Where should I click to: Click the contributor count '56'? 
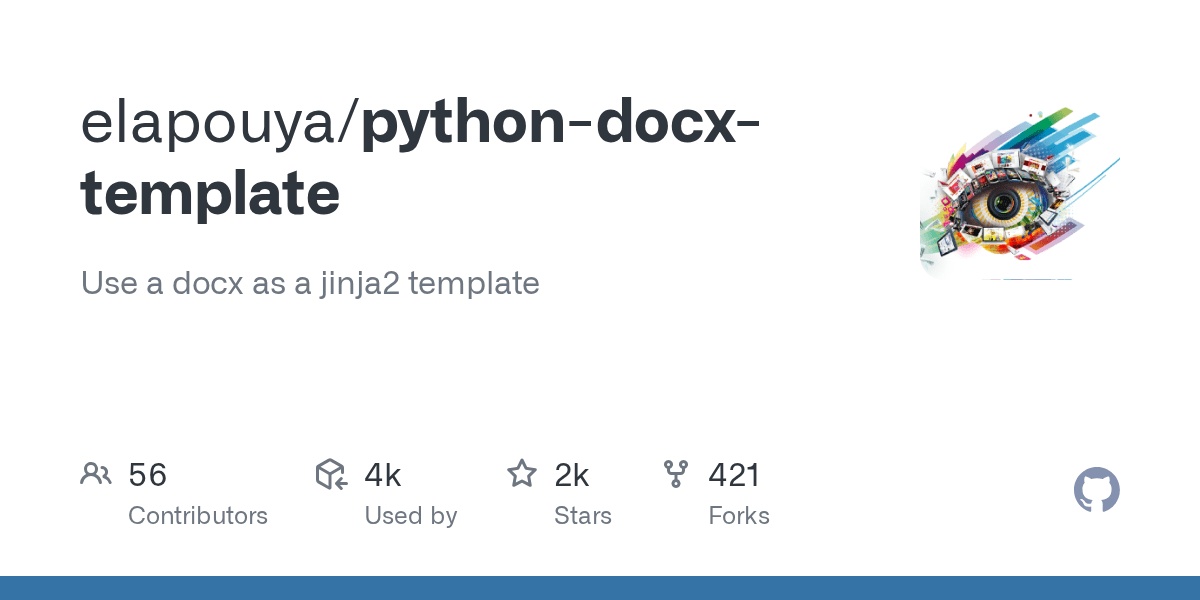(x=148, y=475)
